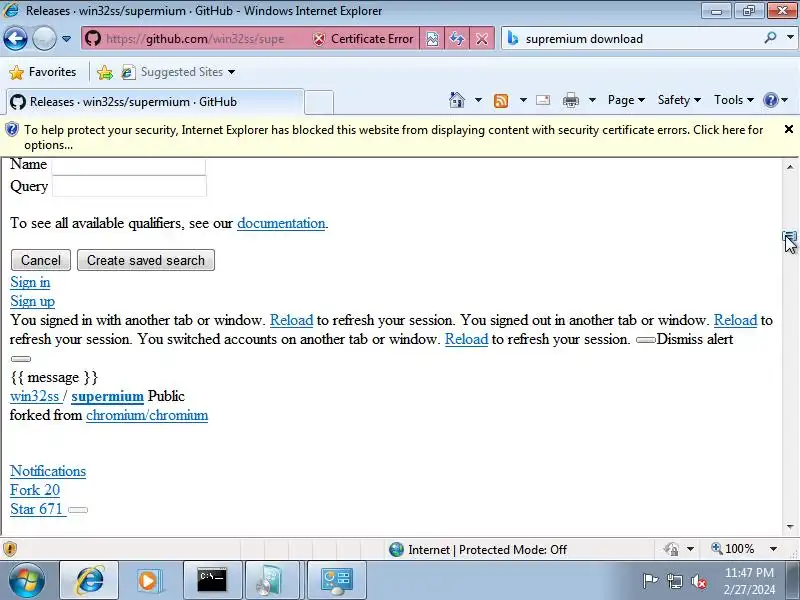Add to Favorites bar icon
The image size is (800, 600).
pos(105,72)
